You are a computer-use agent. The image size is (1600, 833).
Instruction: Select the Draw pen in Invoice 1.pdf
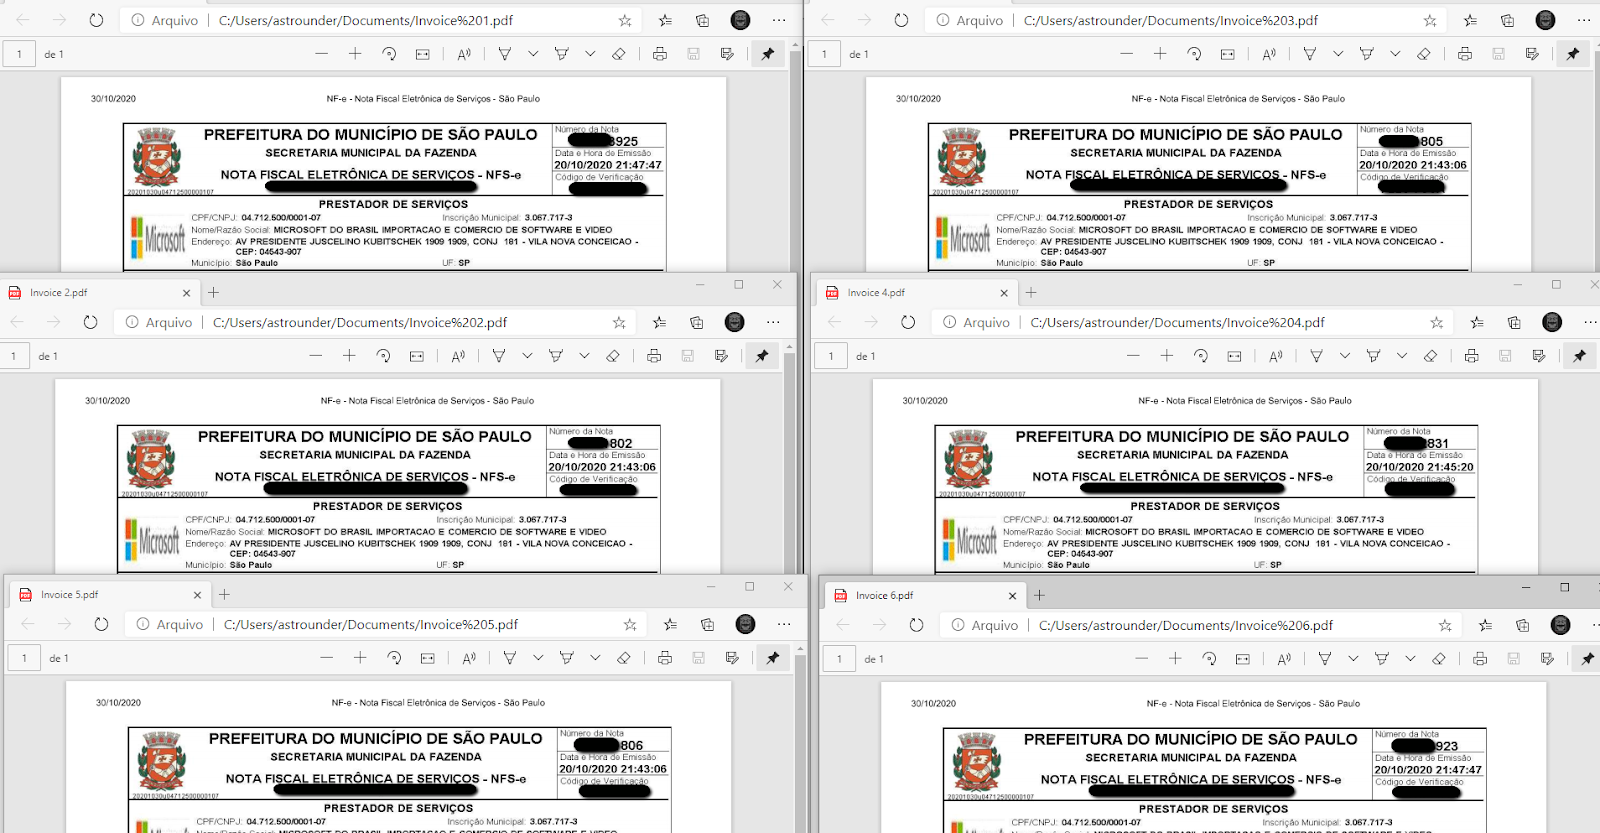pyautogui.click(x=505, y=54)
